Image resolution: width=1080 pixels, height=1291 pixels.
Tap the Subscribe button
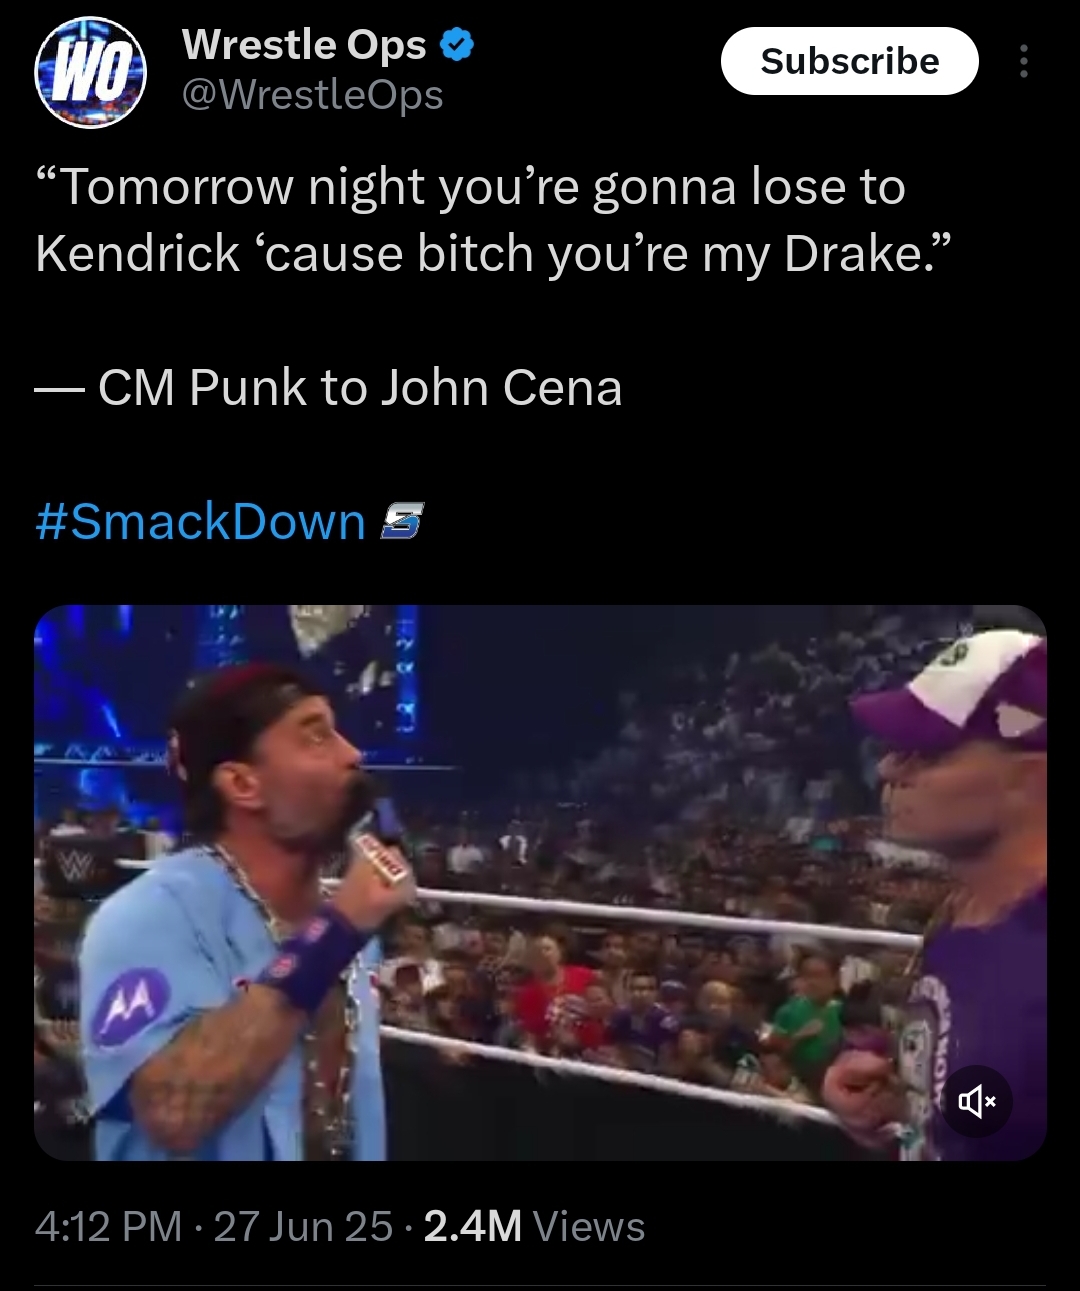coord(849,61)
